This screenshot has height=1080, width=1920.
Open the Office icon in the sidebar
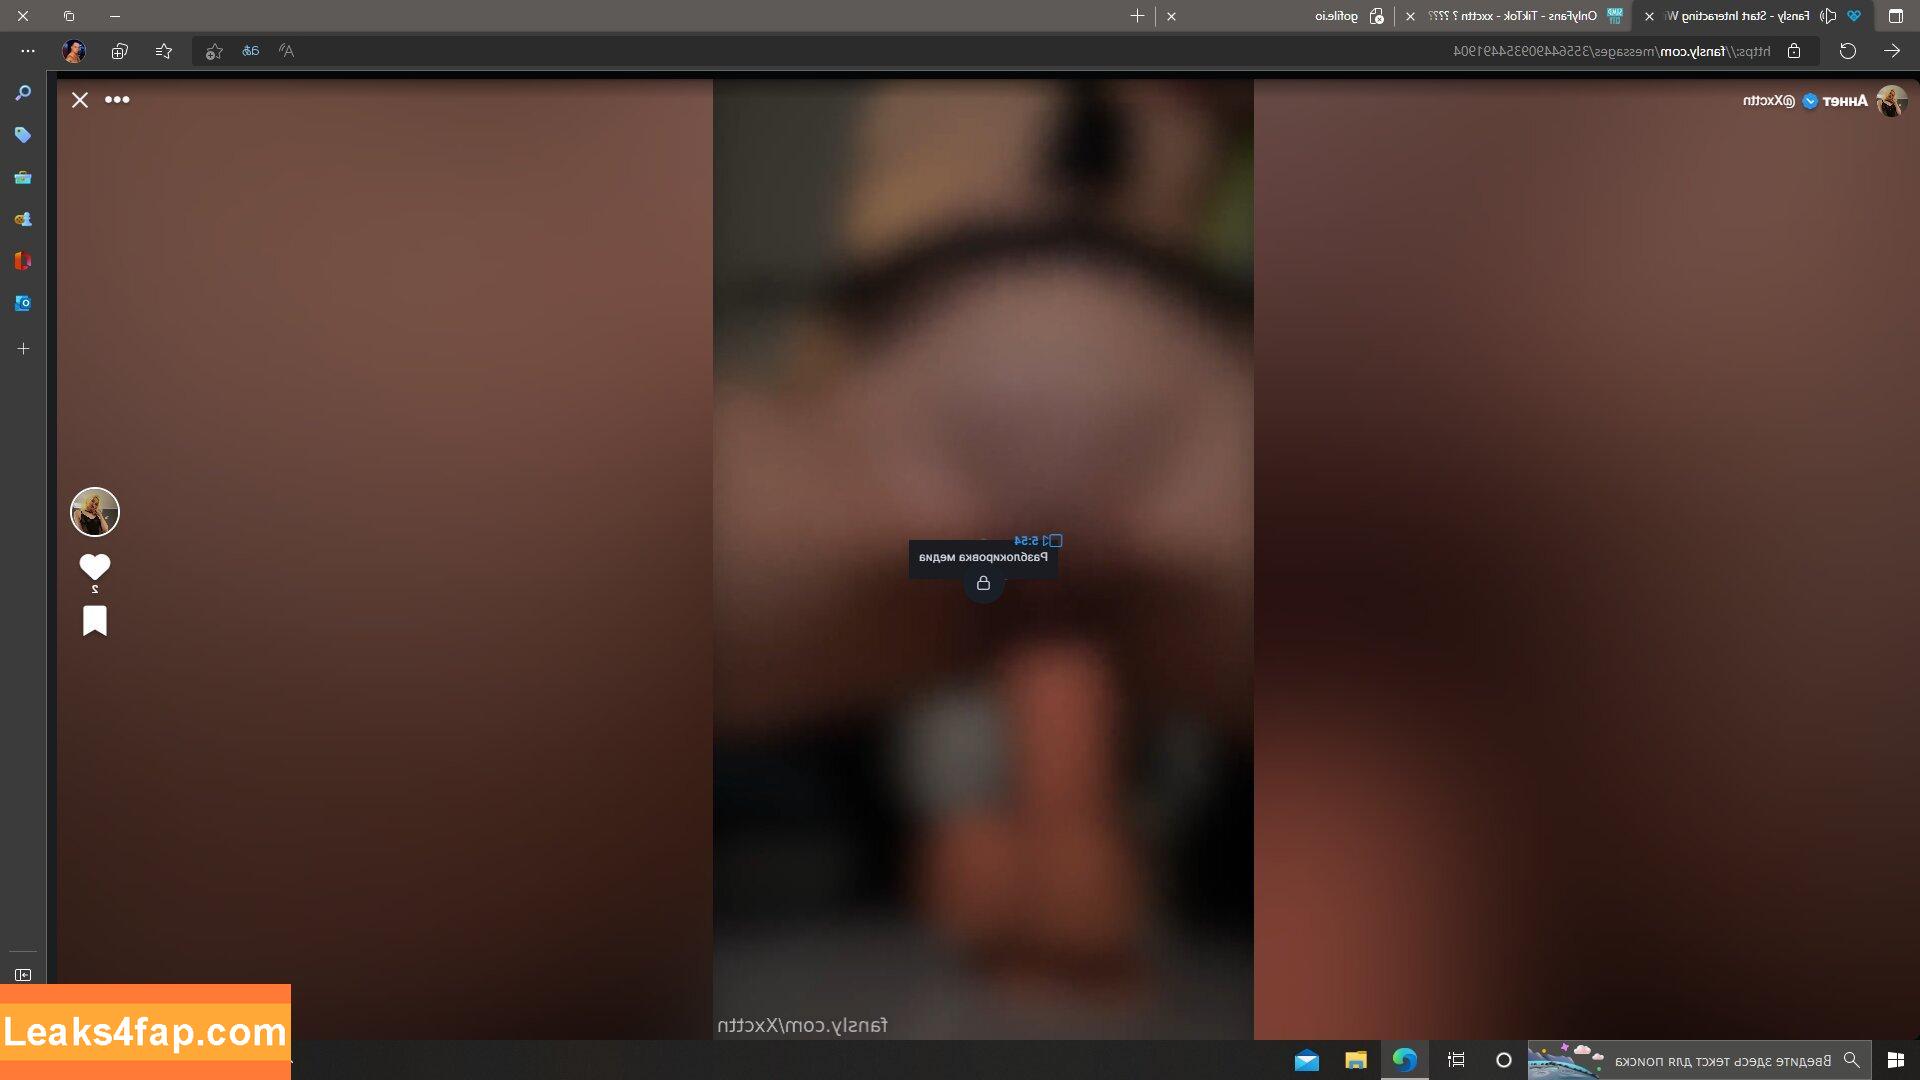pyautogui.click(x=23, y=261)
